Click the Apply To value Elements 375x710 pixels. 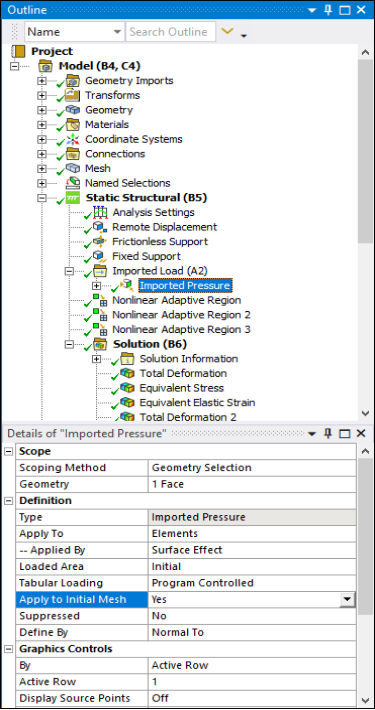pyautogui.click(x=252, y=533)
